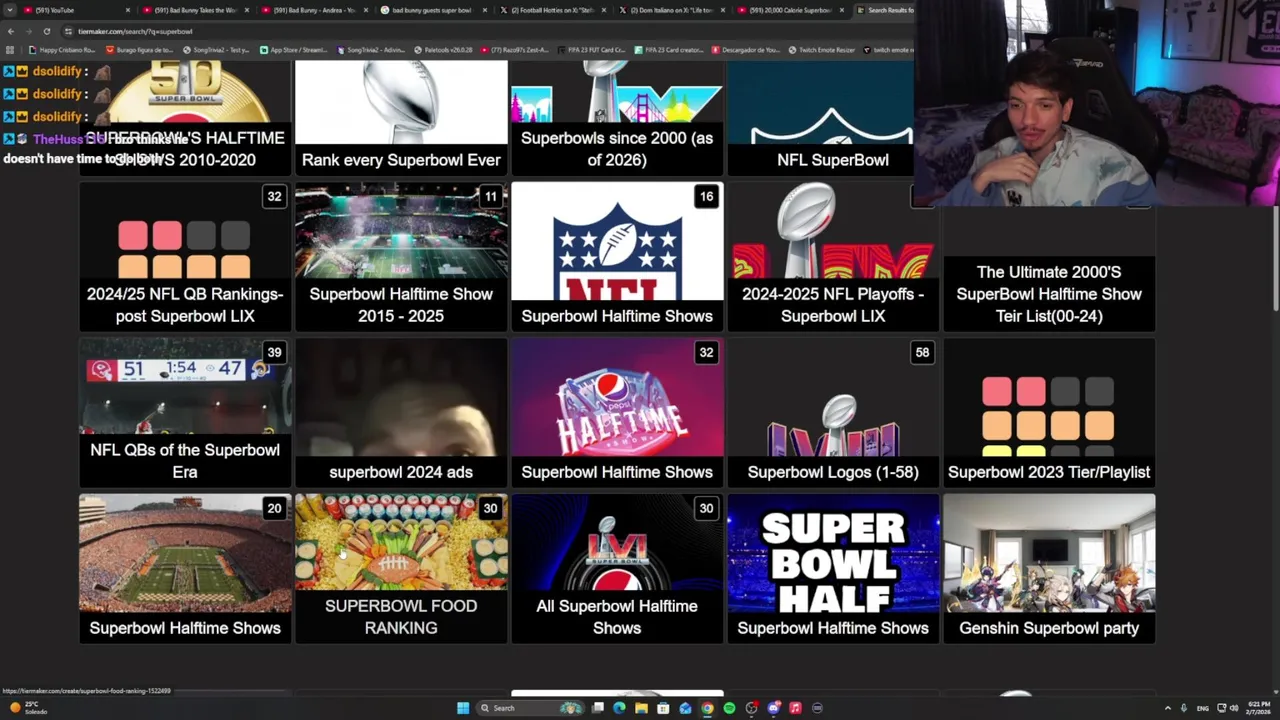Open '2024/25 NFL QB Rankings' tier list
The image size is (1280, 720).
point(185,257)
